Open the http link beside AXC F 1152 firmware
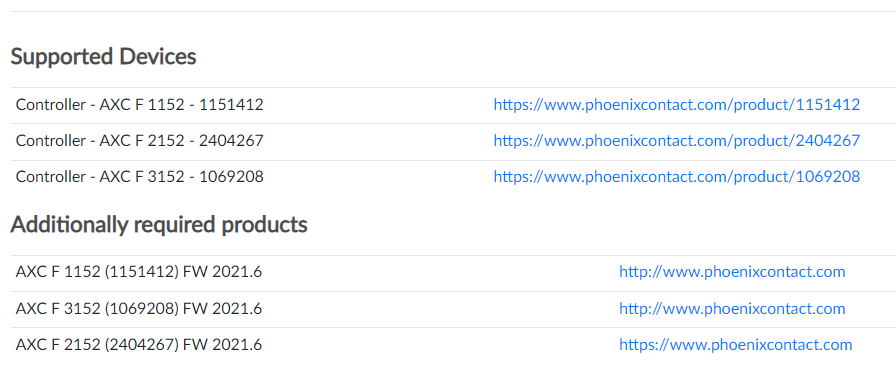The width and height of the screenshot is (896, 373). 732,272
